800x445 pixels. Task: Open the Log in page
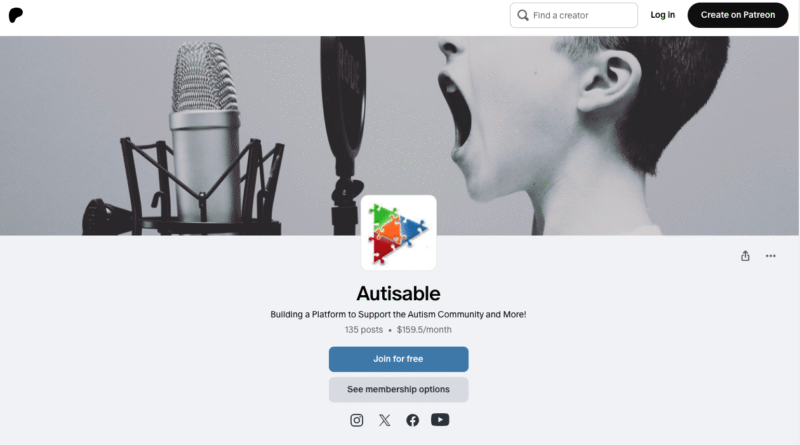pos(662,15)
